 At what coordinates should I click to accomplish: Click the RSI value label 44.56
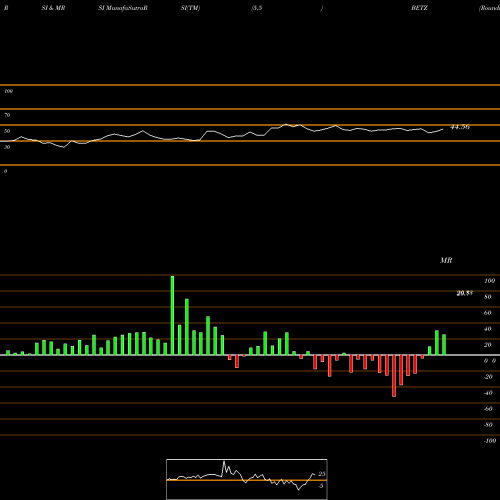pyautogui.click(x=460, y=127)
